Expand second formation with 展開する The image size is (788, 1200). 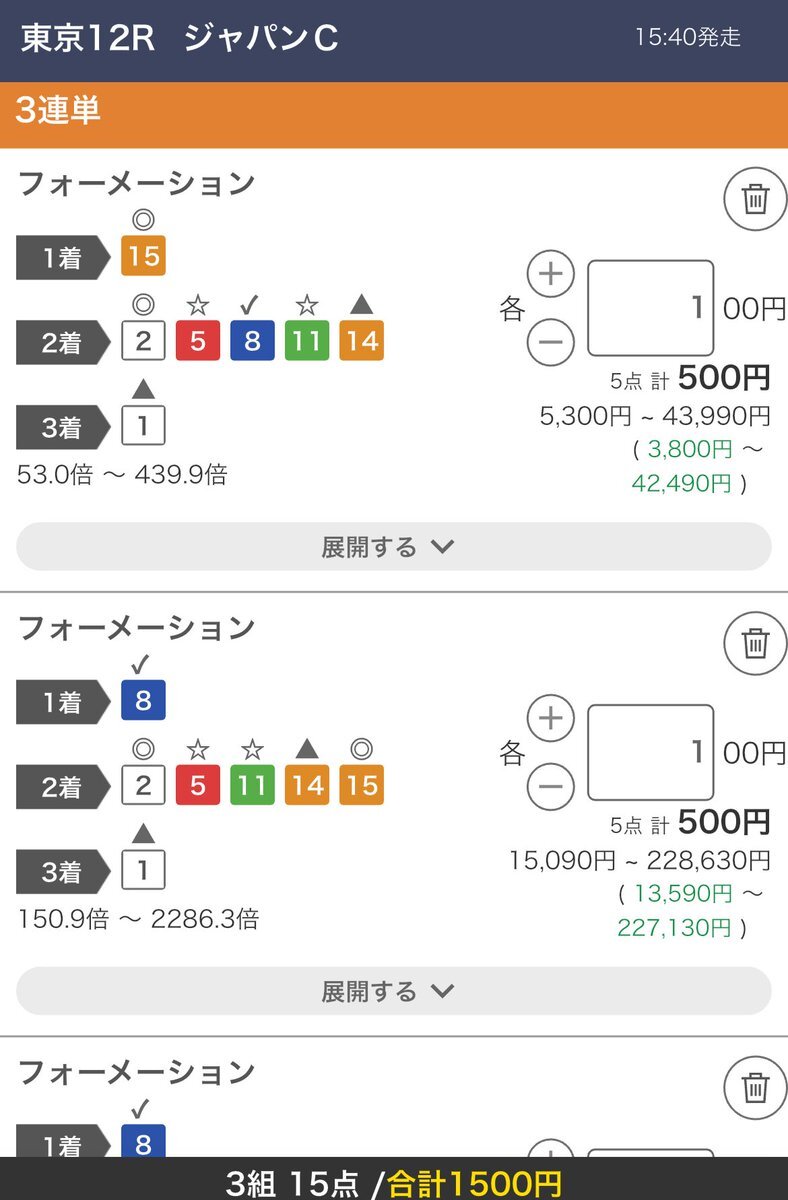coord(394,991)
